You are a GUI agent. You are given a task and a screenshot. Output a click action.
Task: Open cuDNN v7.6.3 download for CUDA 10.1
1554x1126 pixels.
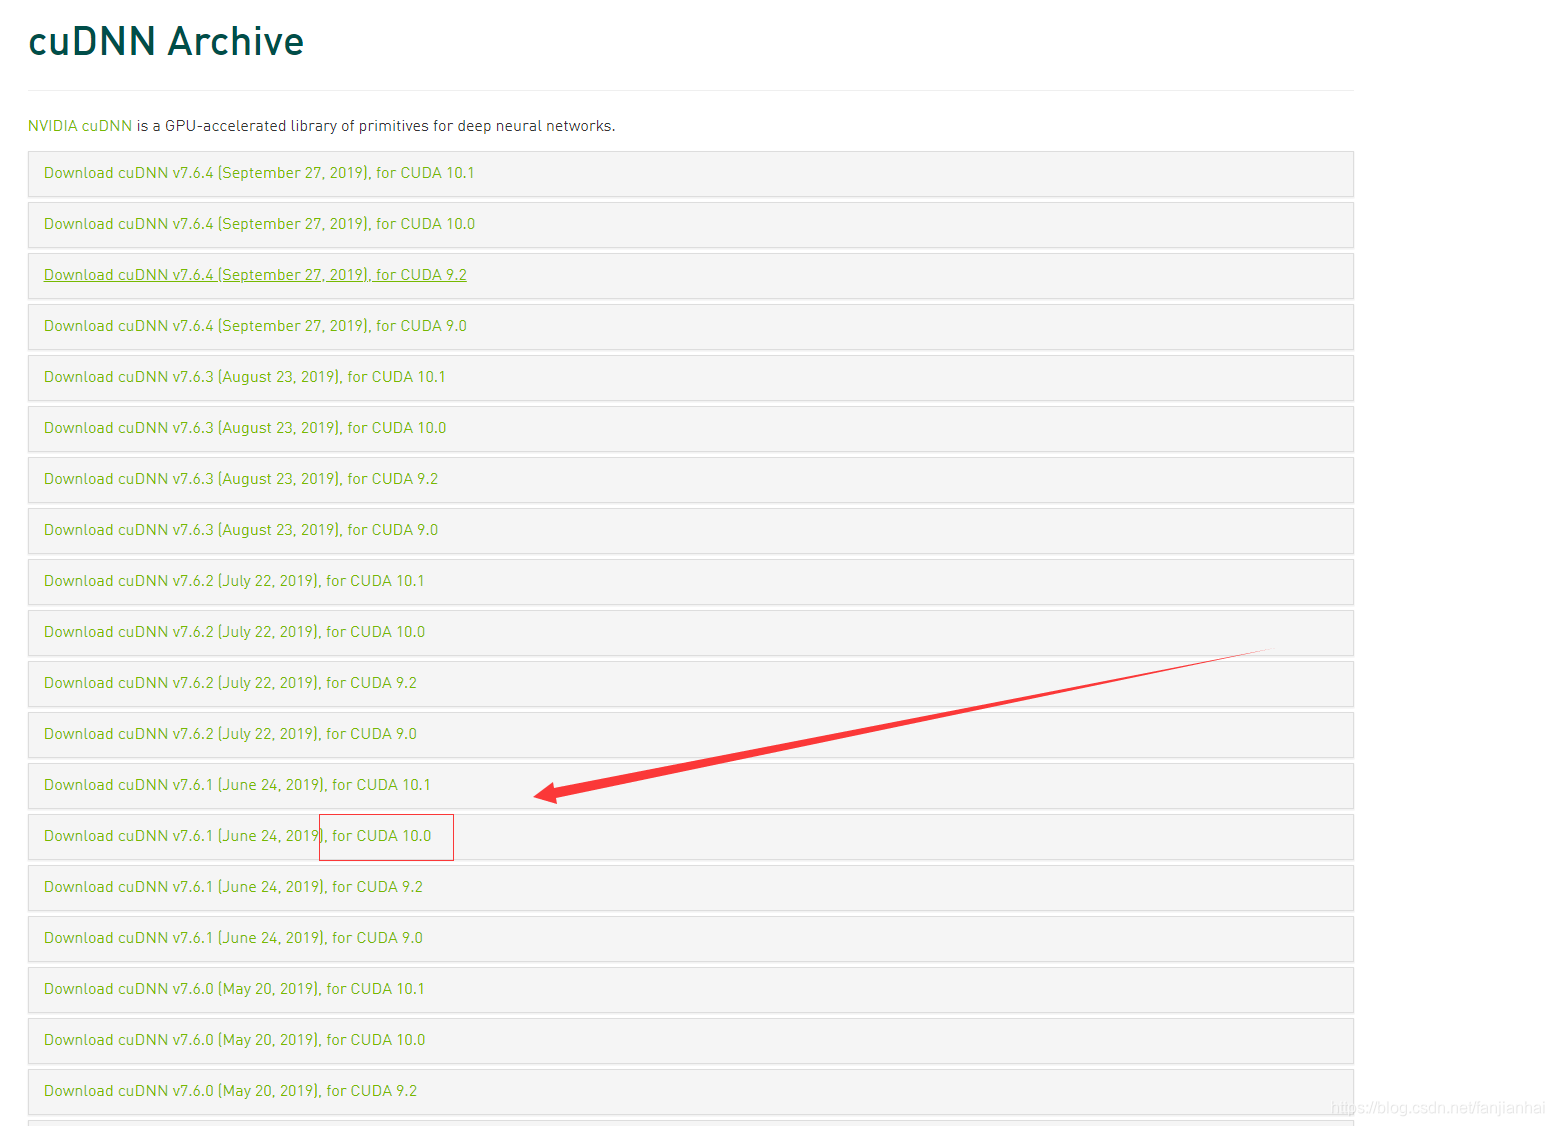[245, 377]
